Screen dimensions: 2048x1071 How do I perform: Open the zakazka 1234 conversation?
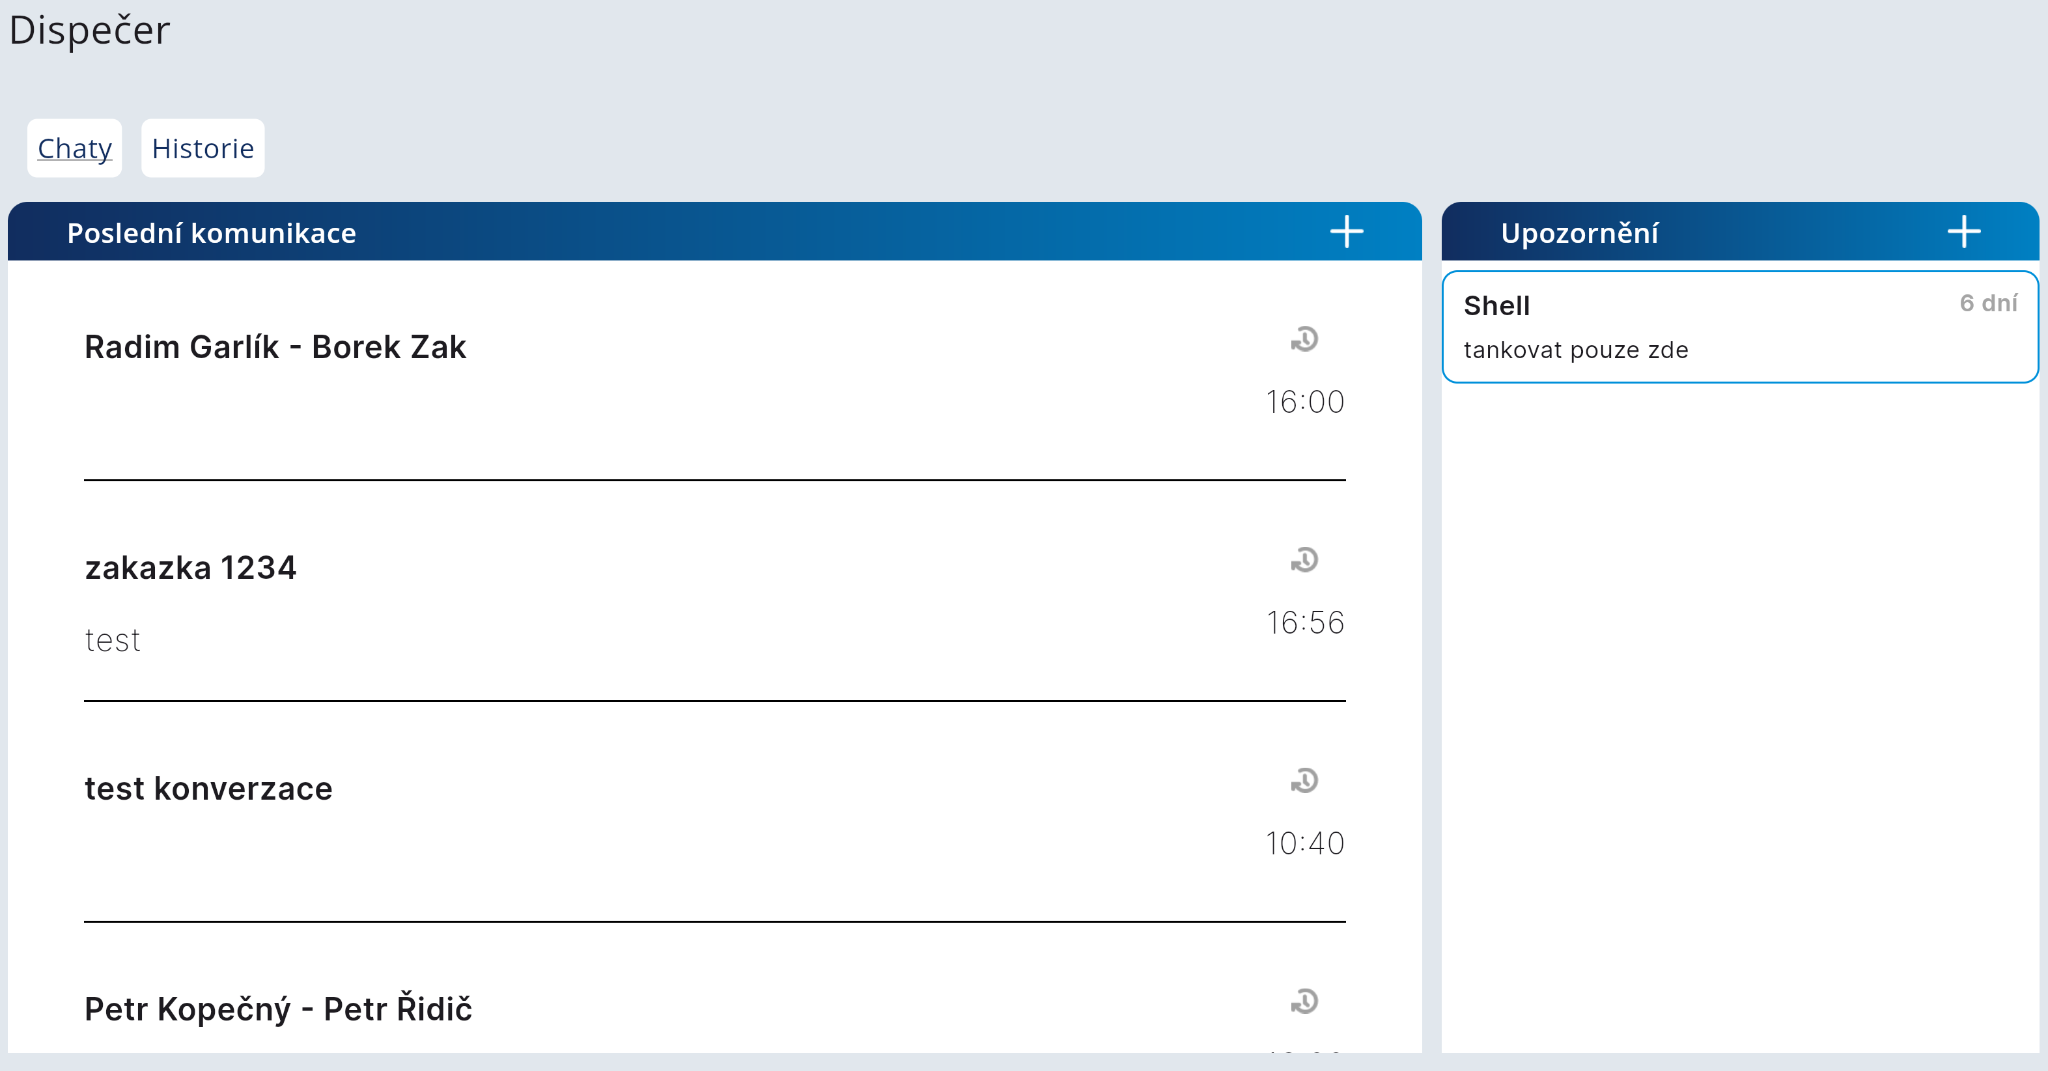point(190,568)
